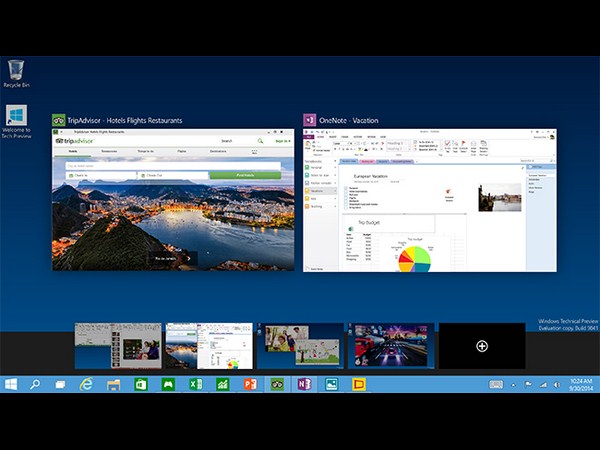Open the Windows Store taskbar icon
Image resolution: width=600 pixels, height=450 pixels.
coord(141,384)
